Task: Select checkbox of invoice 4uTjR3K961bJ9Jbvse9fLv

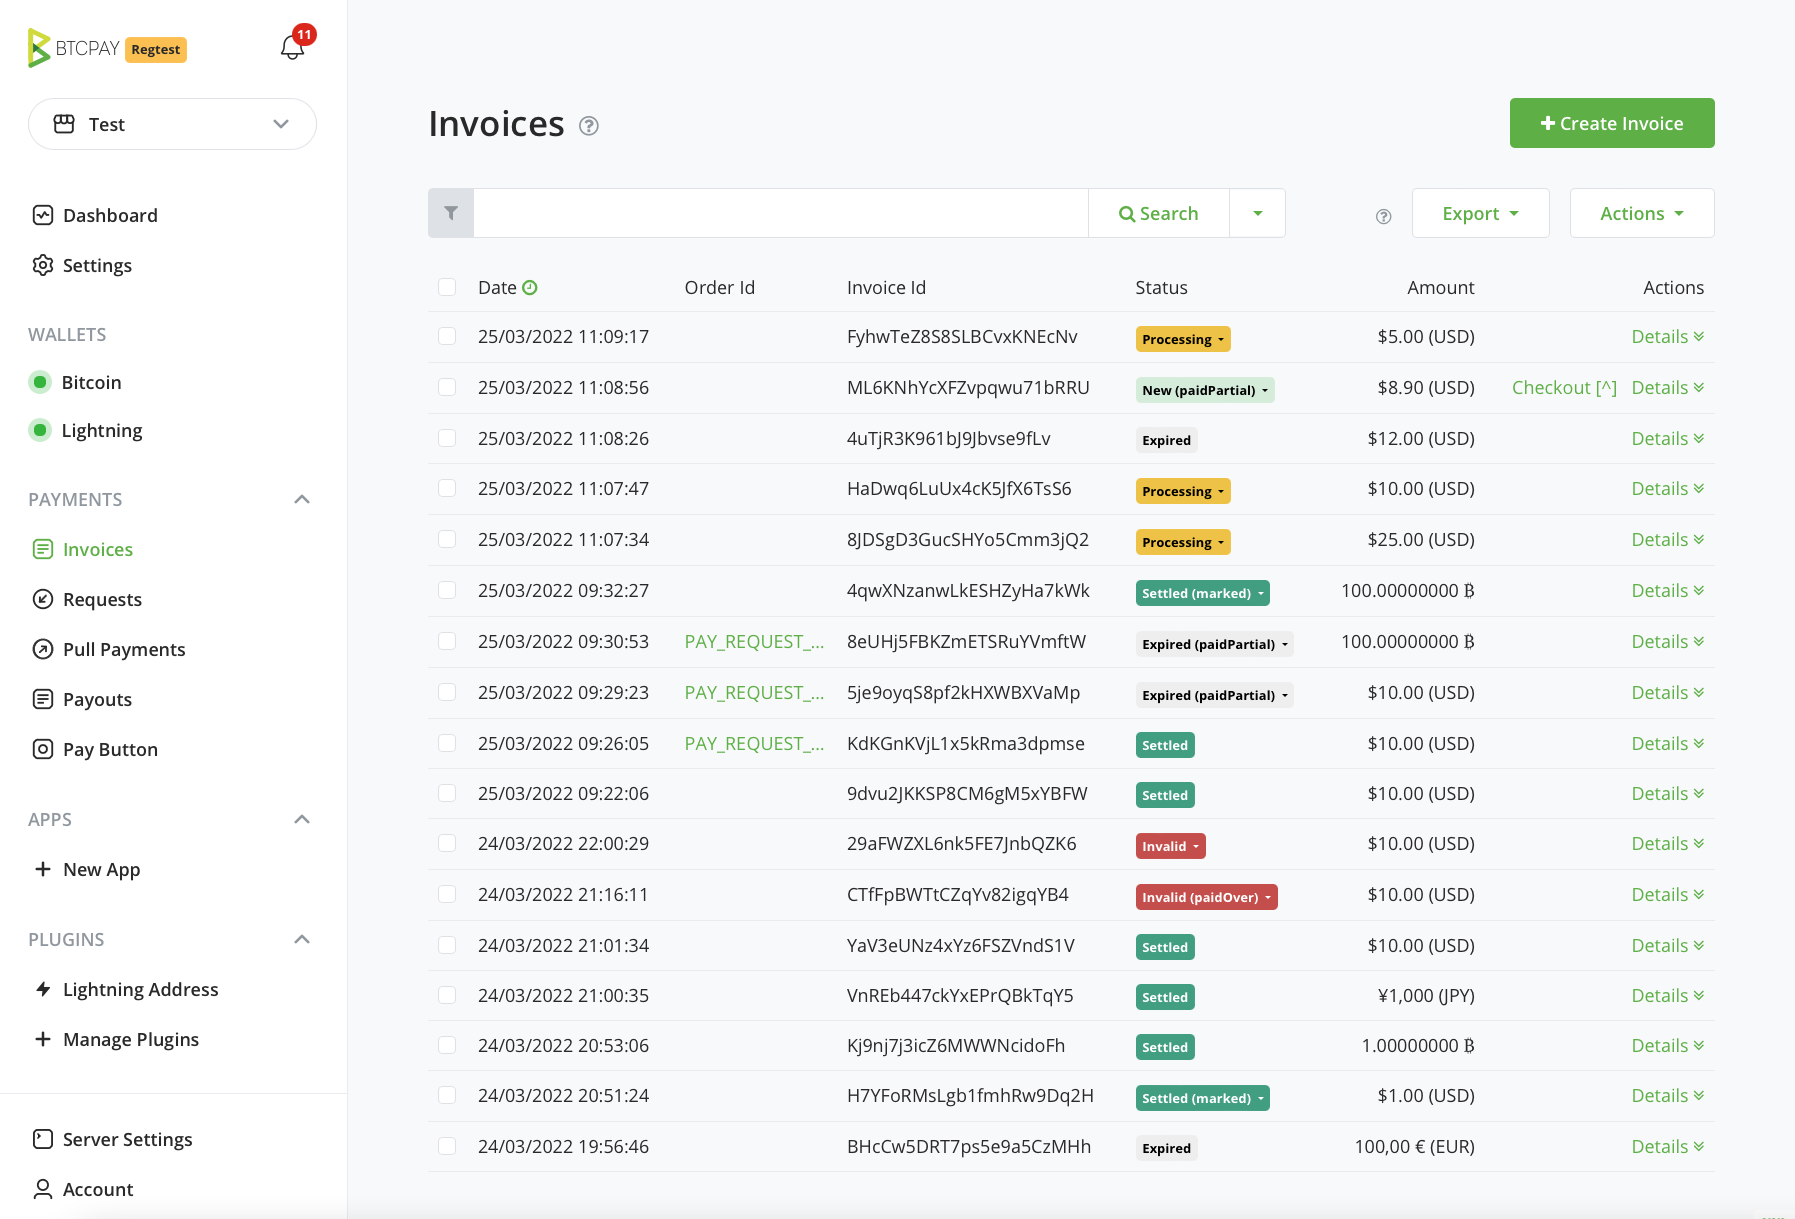Action: coord(447,438)
